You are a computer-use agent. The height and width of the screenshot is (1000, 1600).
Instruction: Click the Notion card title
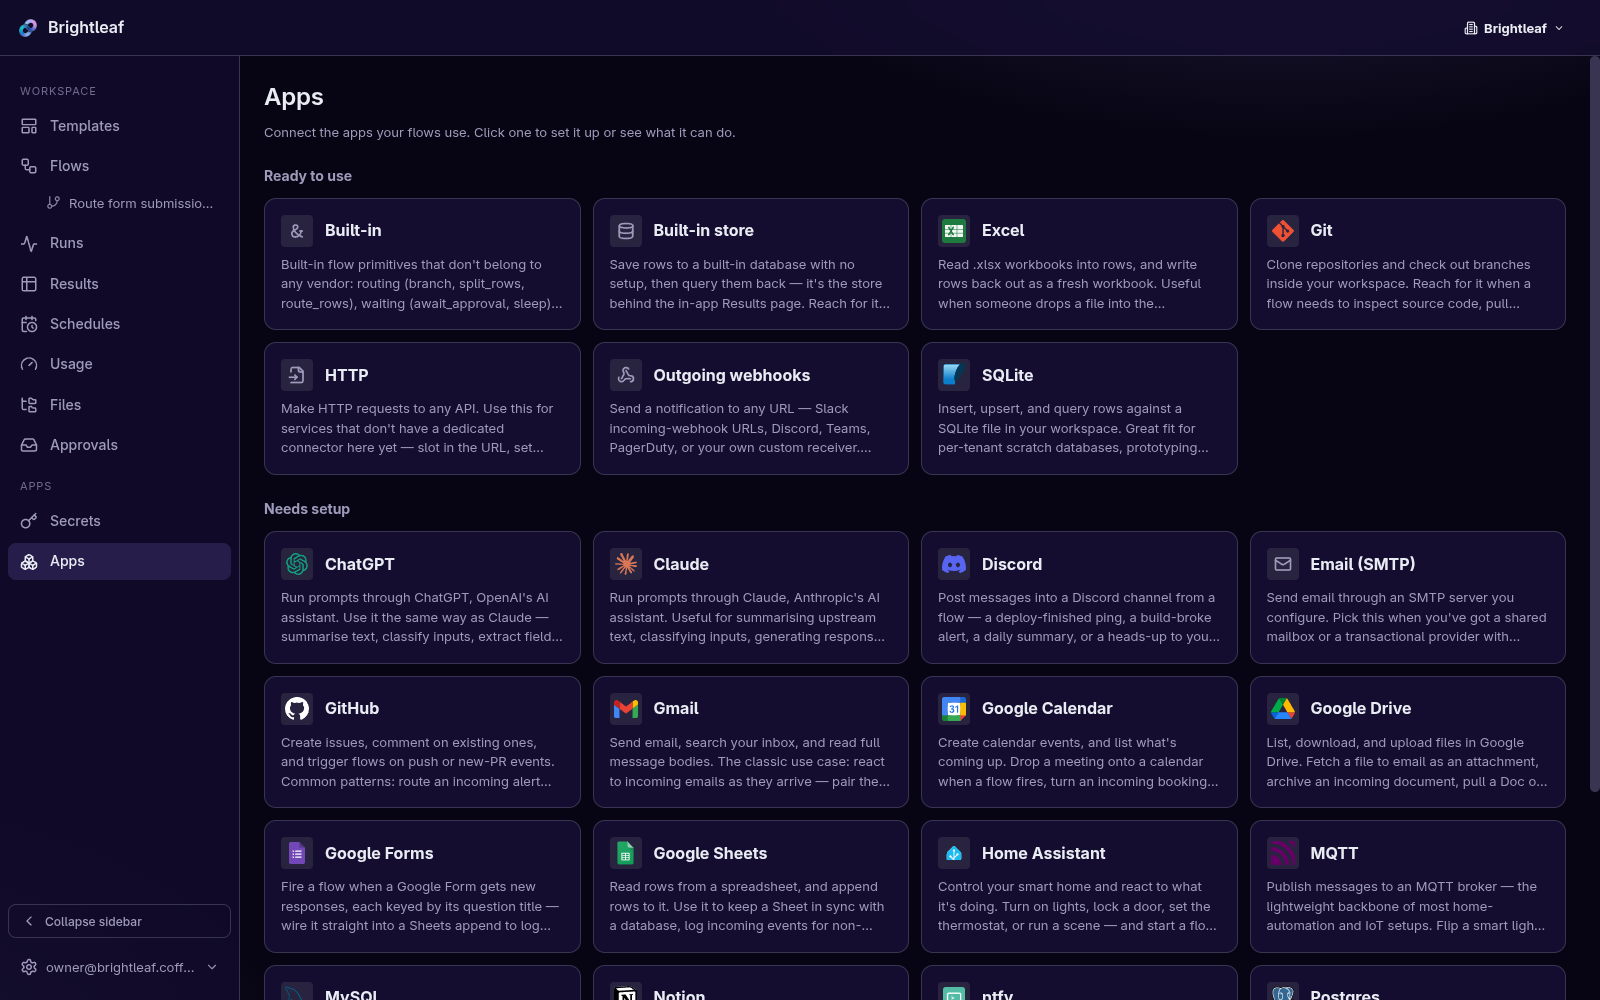[x=679, y=994]
